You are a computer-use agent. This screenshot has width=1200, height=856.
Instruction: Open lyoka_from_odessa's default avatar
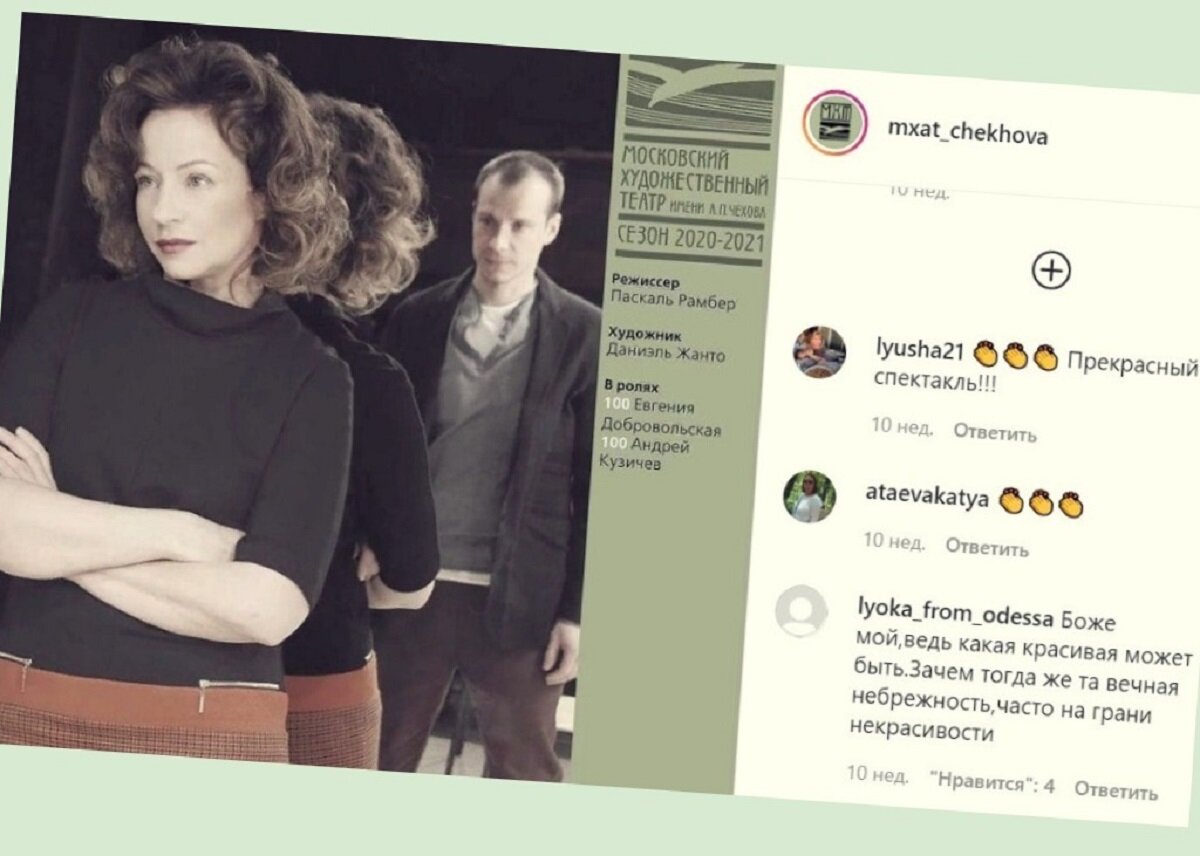pos(802,611)
